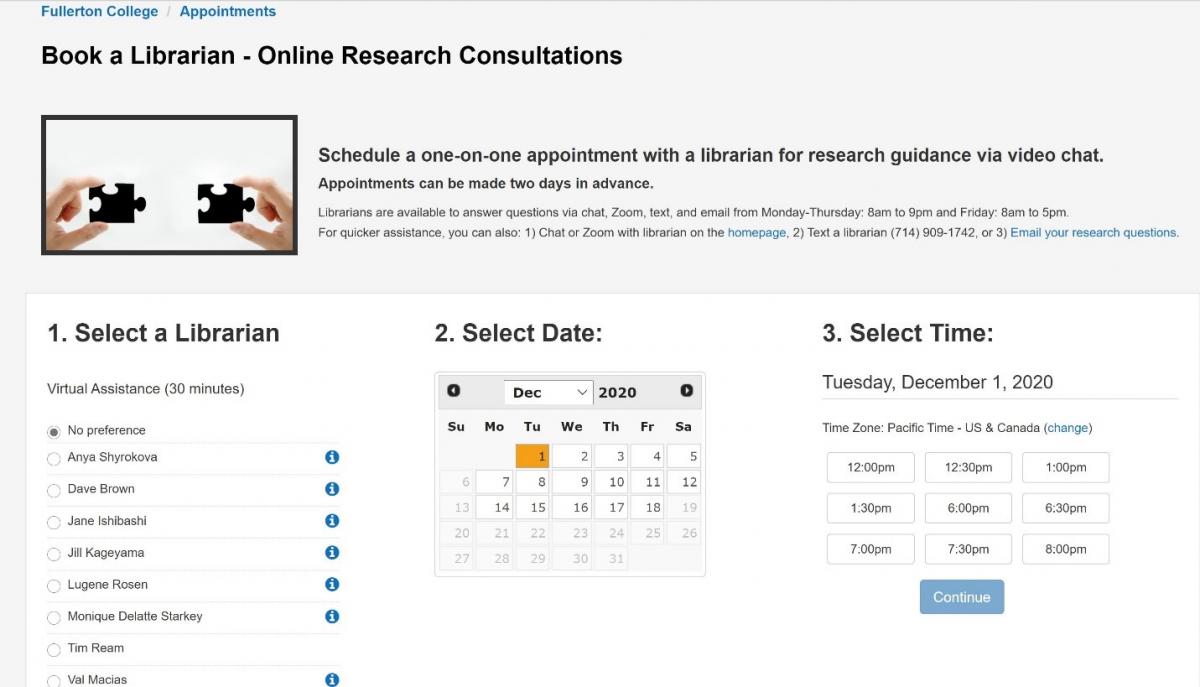Select December 16 on the calendar

[x=572, y=507]
